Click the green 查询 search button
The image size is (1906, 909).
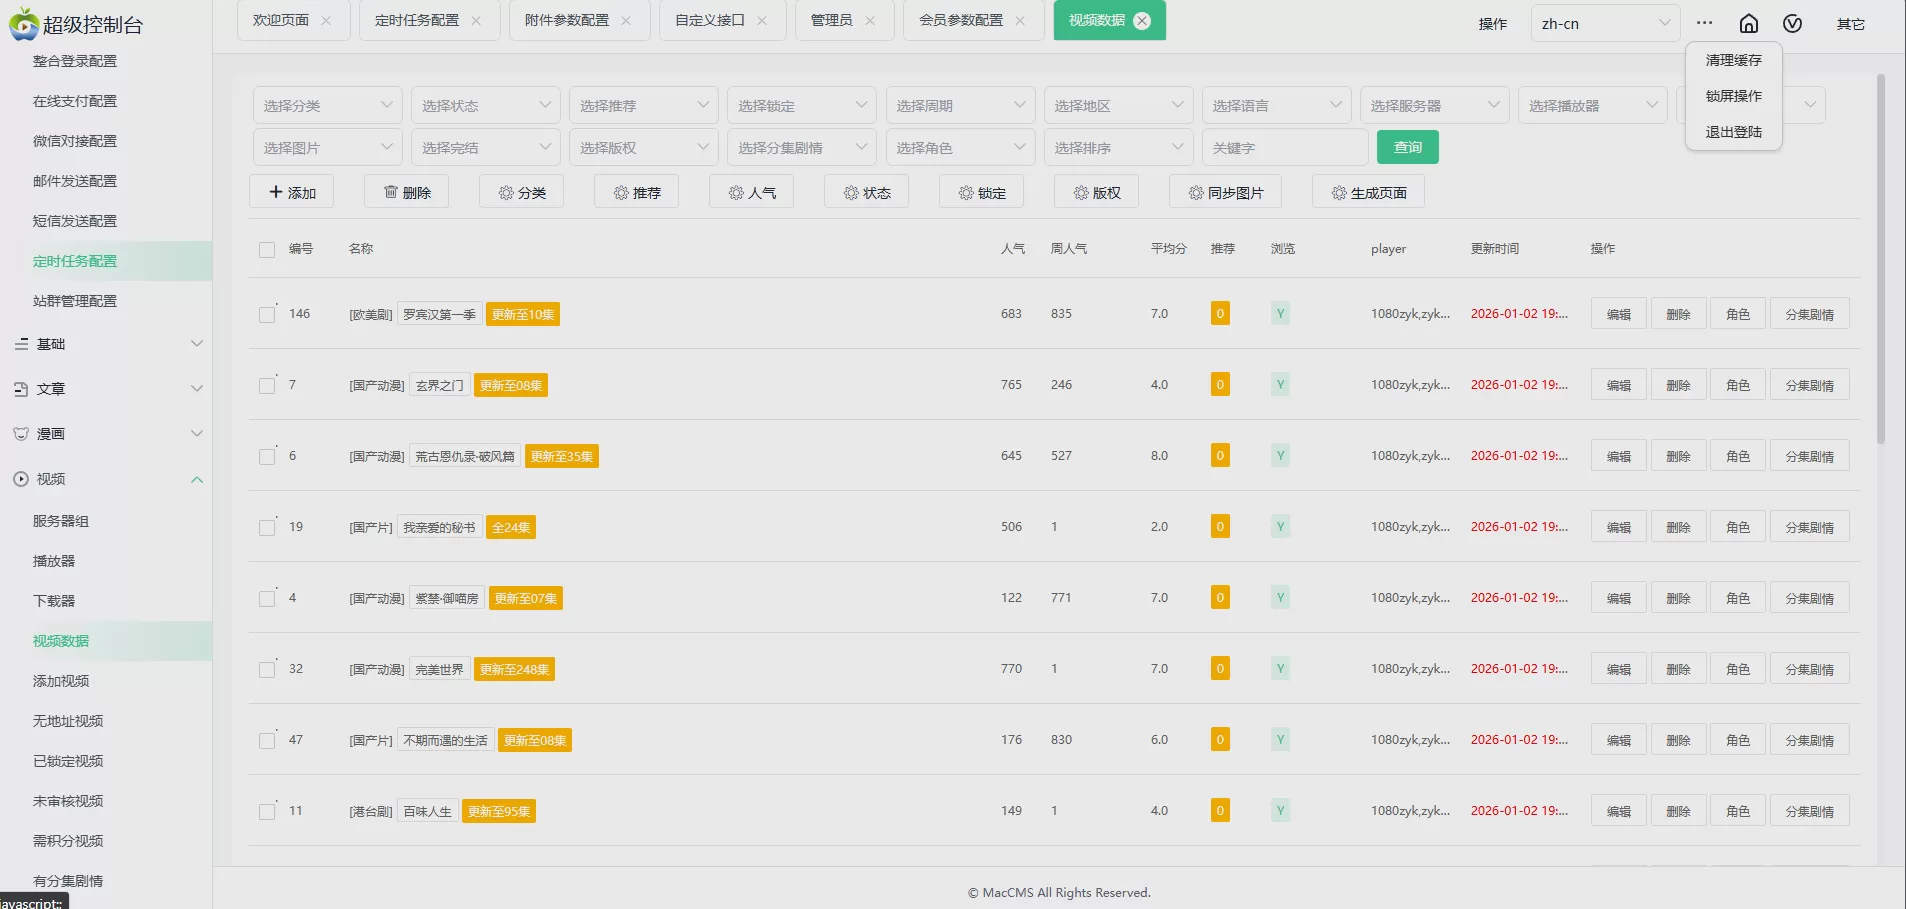pos(1407,146)
